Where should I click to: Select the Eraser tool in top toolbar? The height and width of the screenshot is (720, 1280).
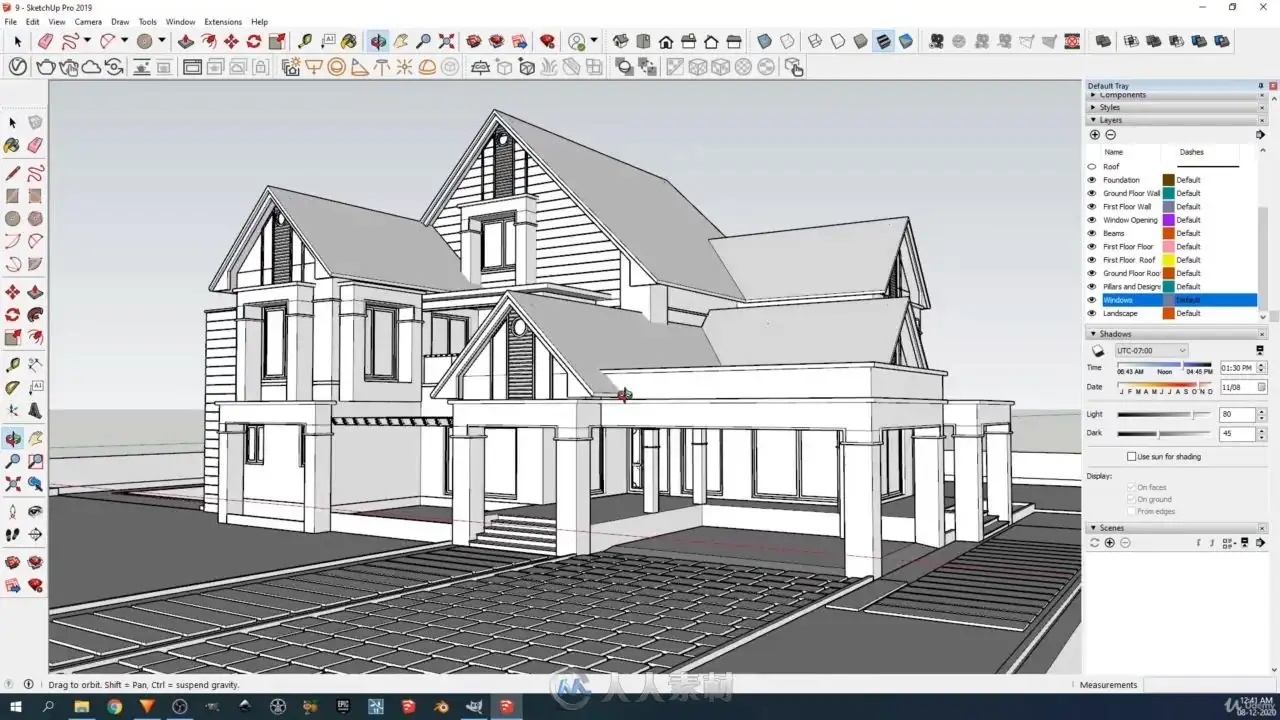click(x=45, y=41)
